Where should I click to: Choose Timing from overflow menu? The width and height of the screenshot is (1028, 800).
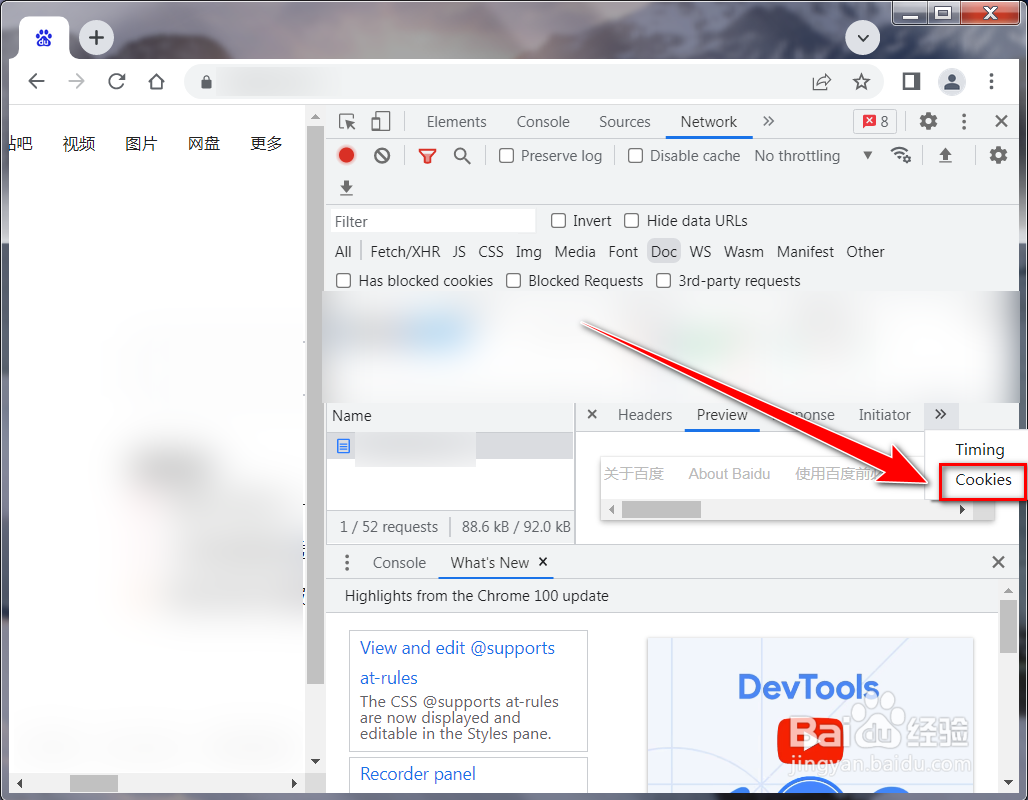point(979,450)
